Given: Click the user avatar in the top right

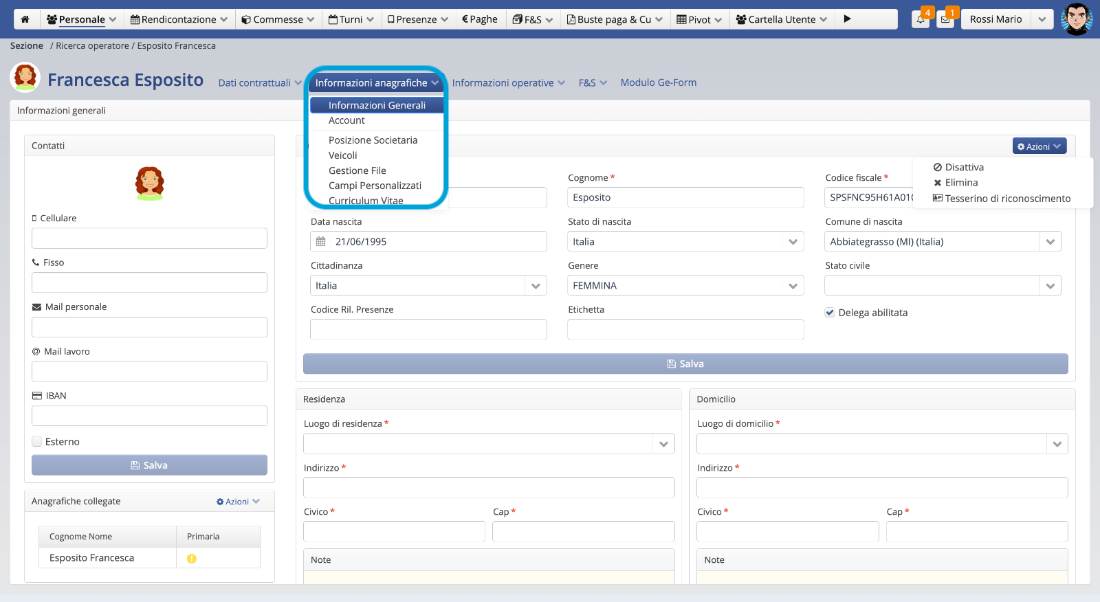Looking at the screenshot, I should [1076, 18].
